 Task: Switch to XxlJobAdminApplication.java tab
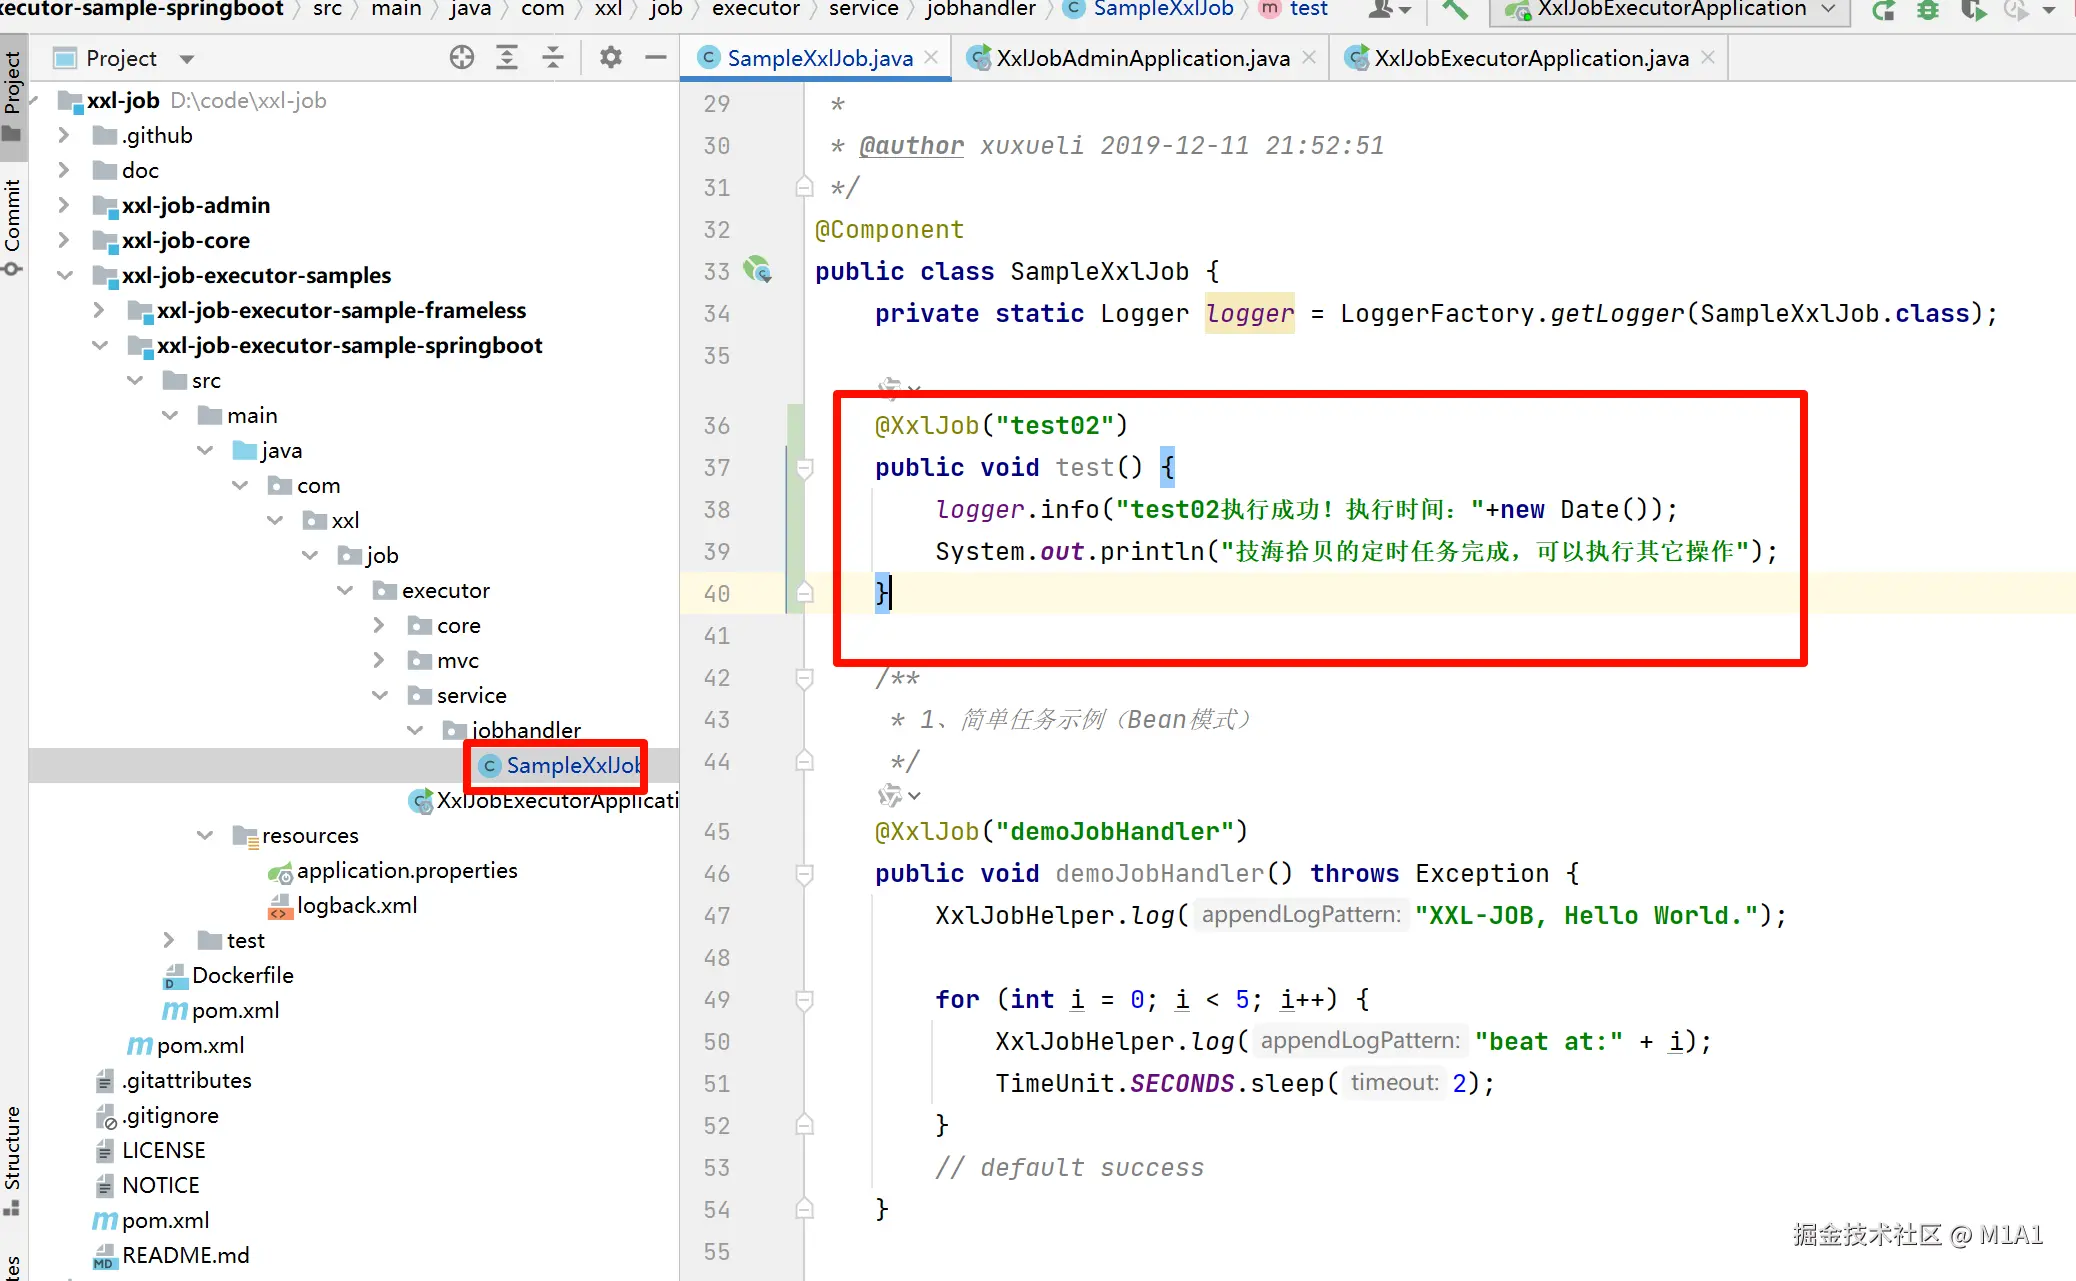coord(1142,58)
